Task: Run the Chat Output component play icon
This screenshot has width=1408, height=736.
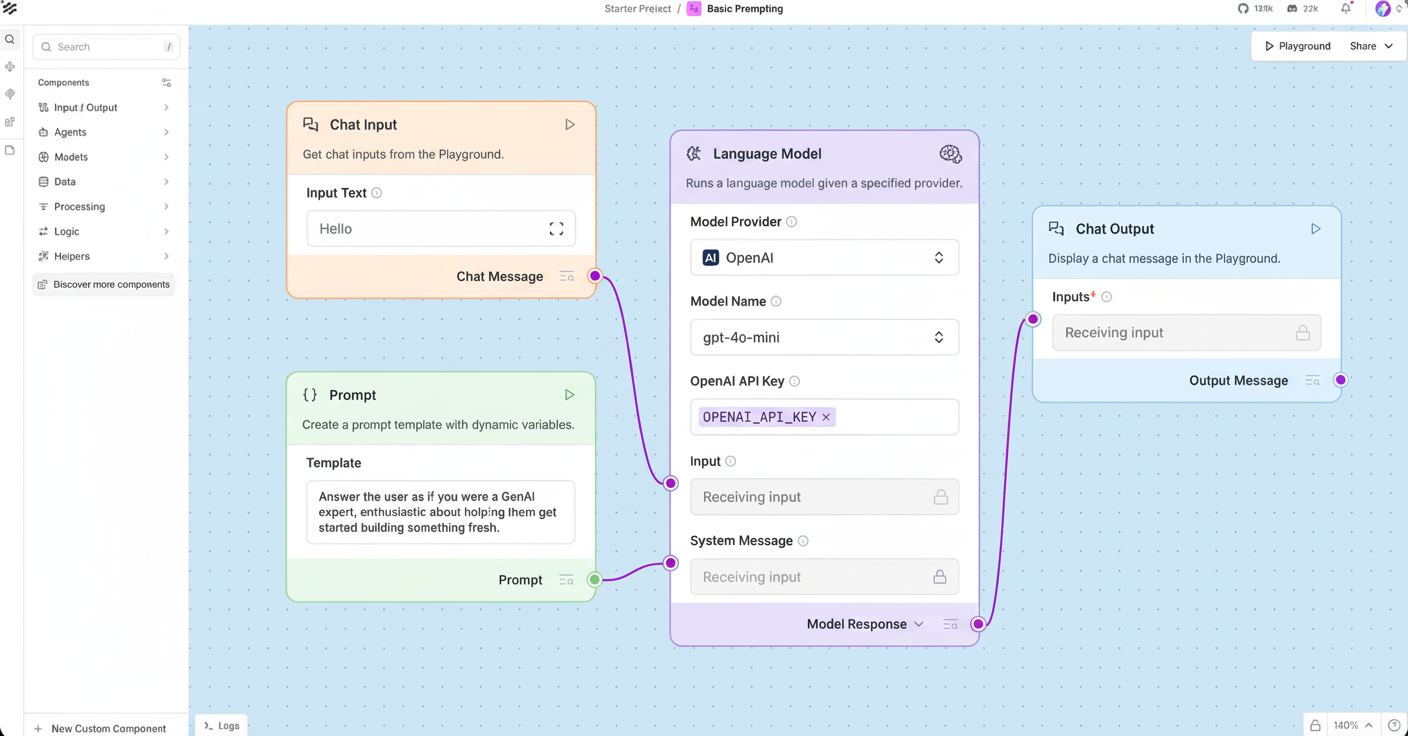Action: coord(1316,229)
